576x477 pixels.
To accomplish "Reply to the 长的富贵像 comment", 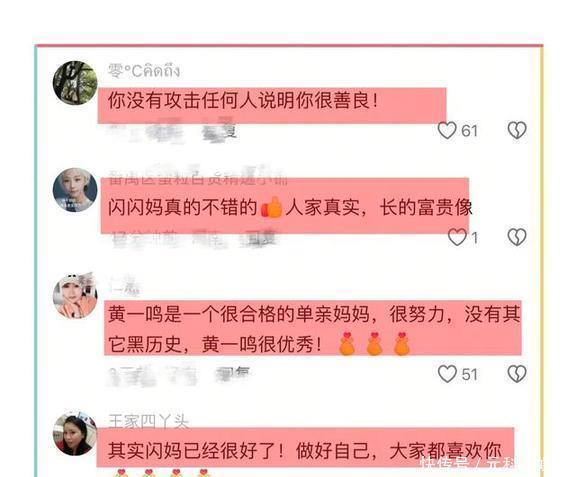I will tap(262, 239).
